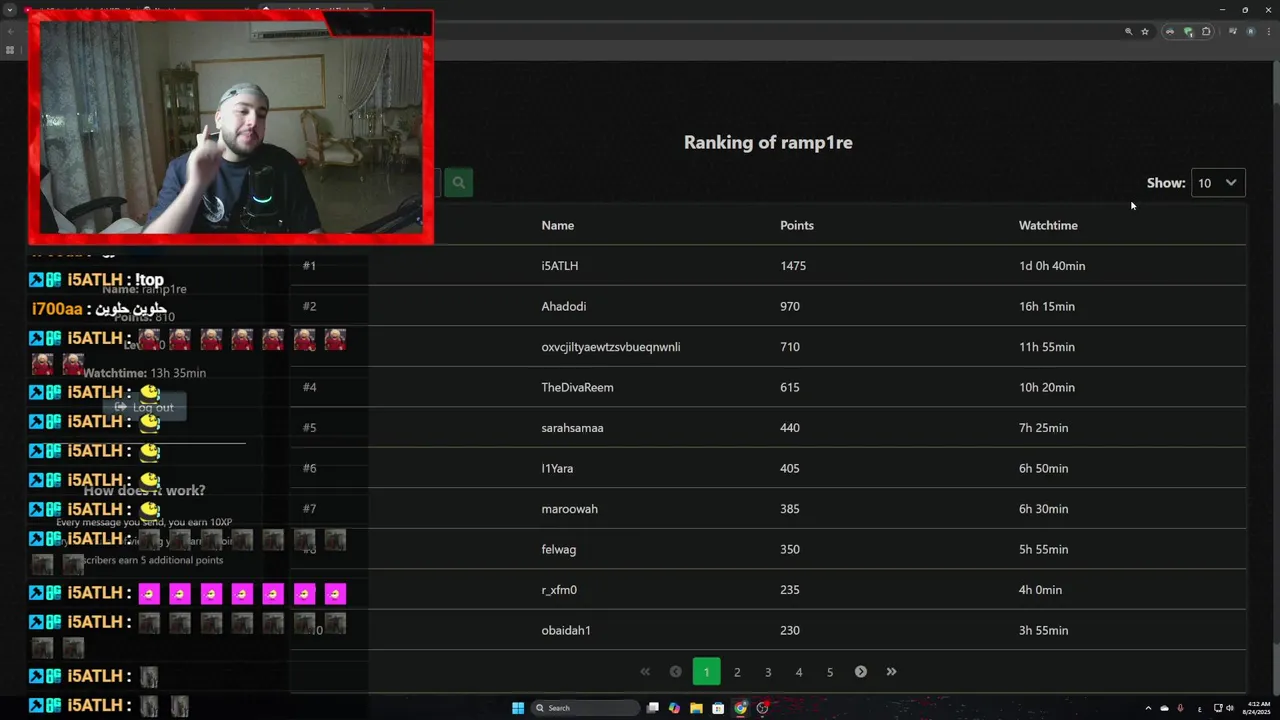Open Copilot from the taskbar

674,708
